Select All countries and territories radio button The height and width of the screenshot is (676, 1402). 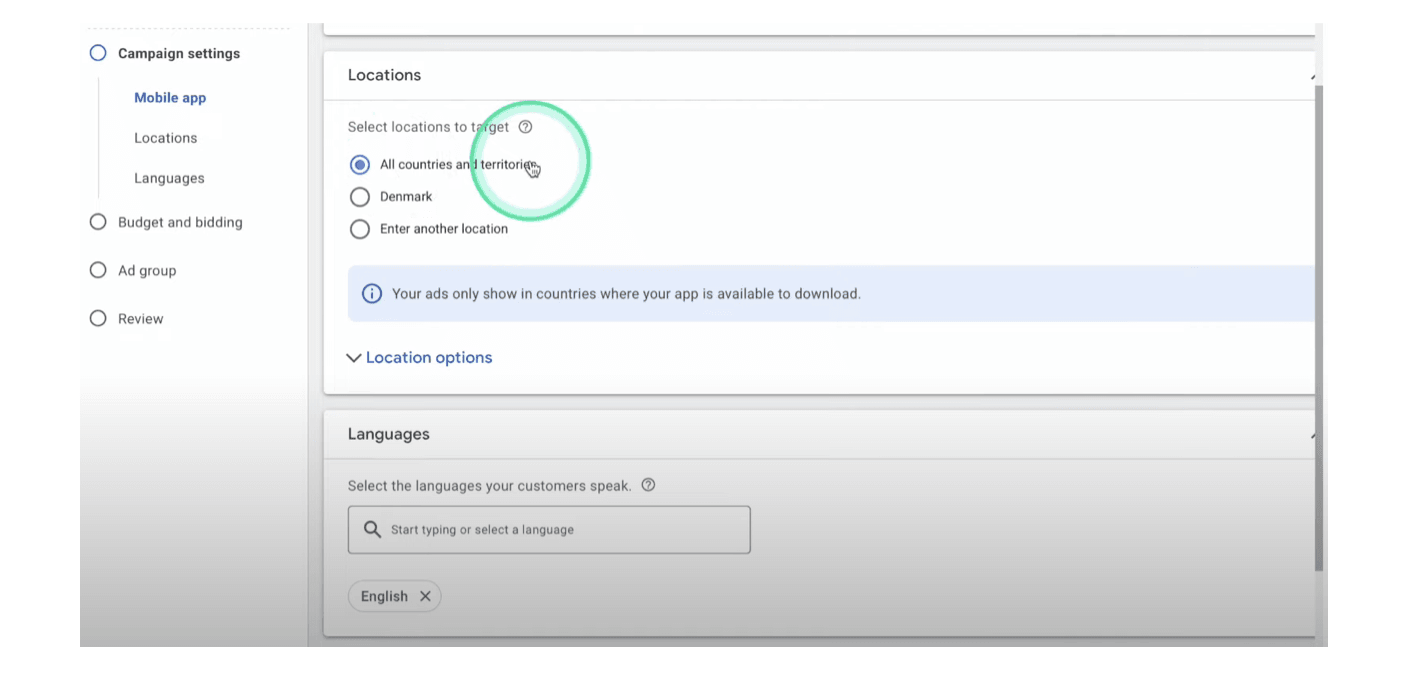point(360,165)
